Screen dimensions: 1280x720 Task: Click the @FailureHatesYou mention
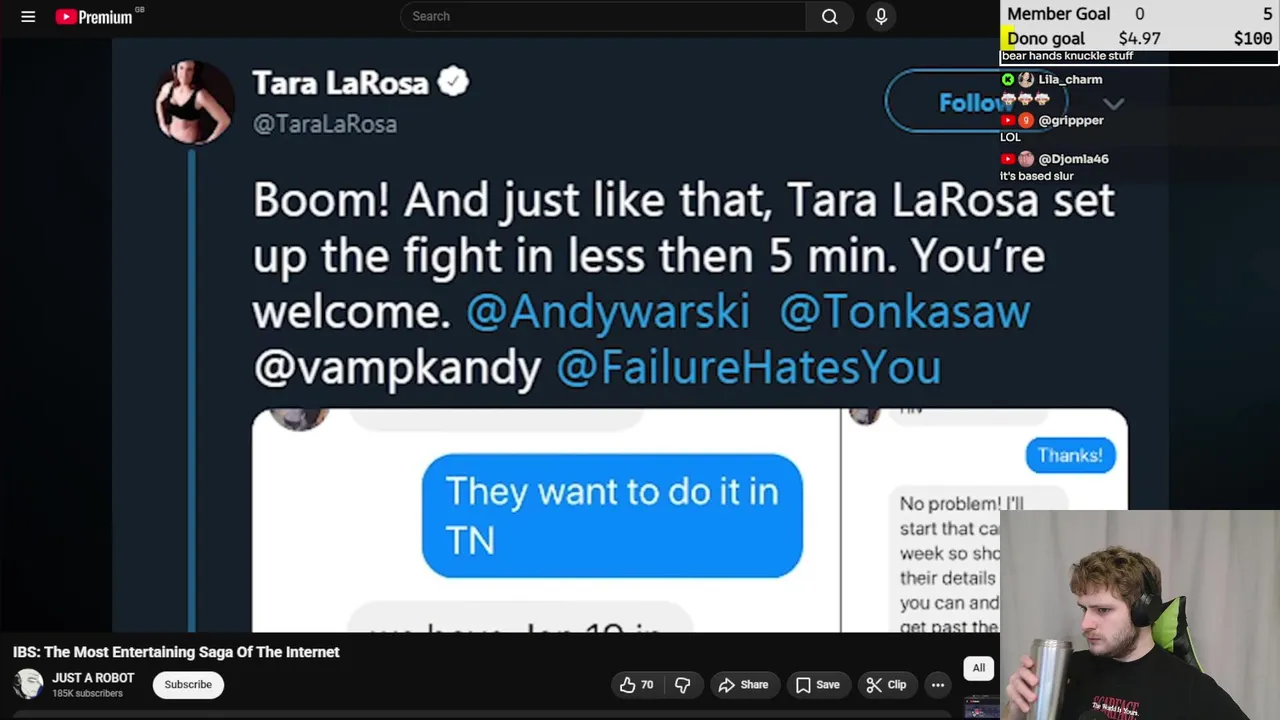(x=749, y=368)
